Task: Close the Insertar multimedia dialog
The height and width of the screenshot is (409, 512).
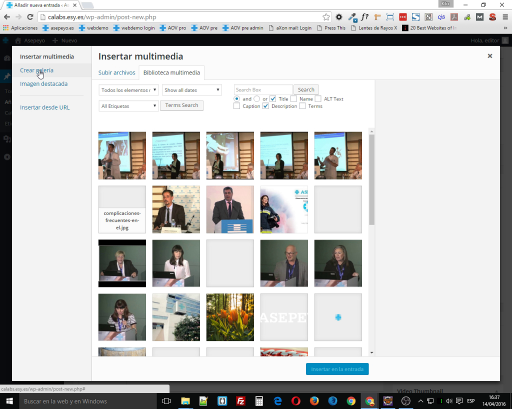Action: [490, 56]
